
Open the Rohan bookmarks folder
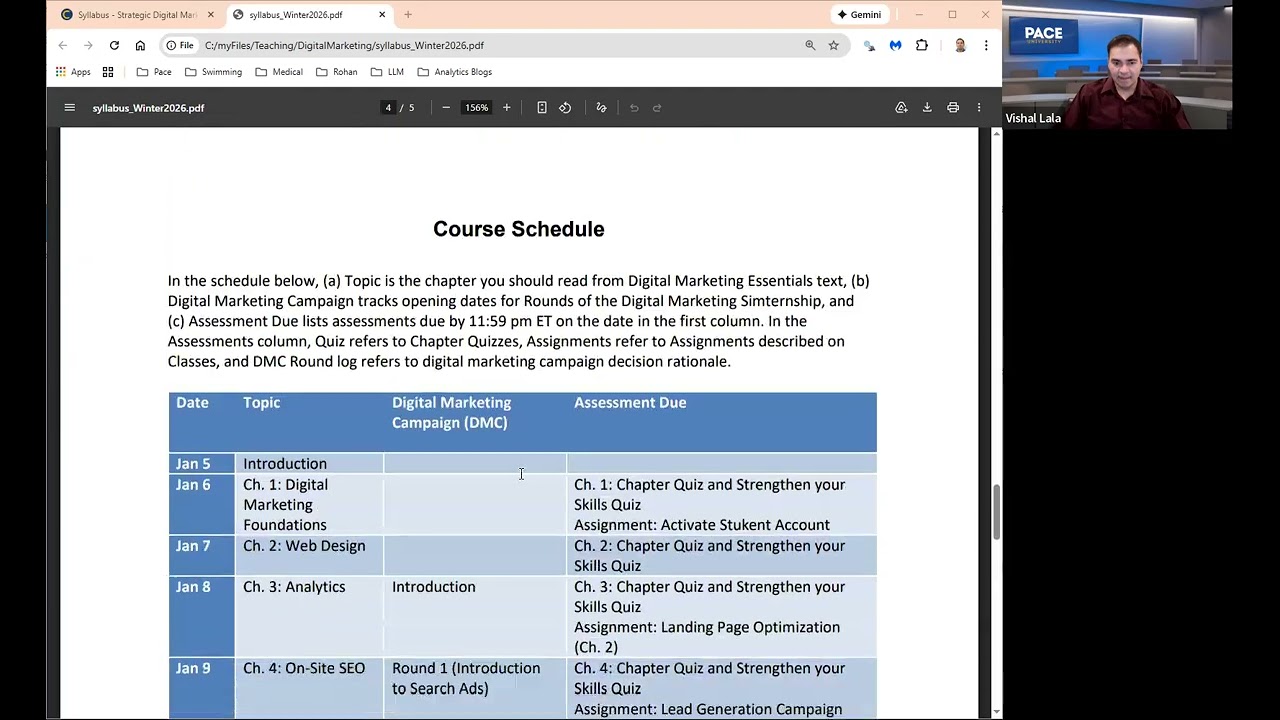[x=337, y=72]
